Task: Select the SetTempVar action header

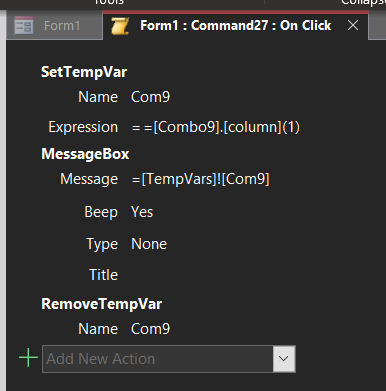Action: 84,72
